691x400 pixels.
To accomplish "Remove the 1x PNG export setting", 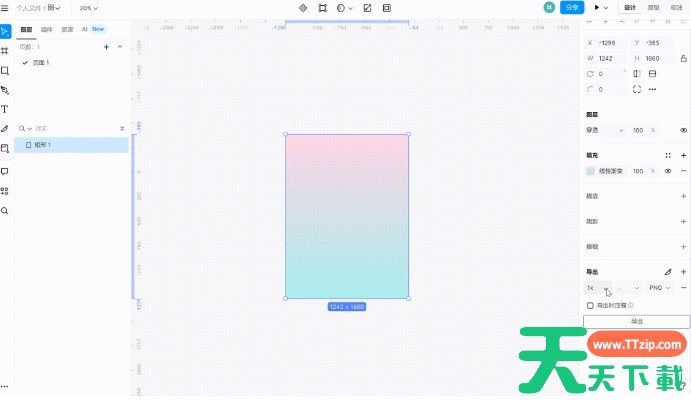I will [x=684, y=288].
